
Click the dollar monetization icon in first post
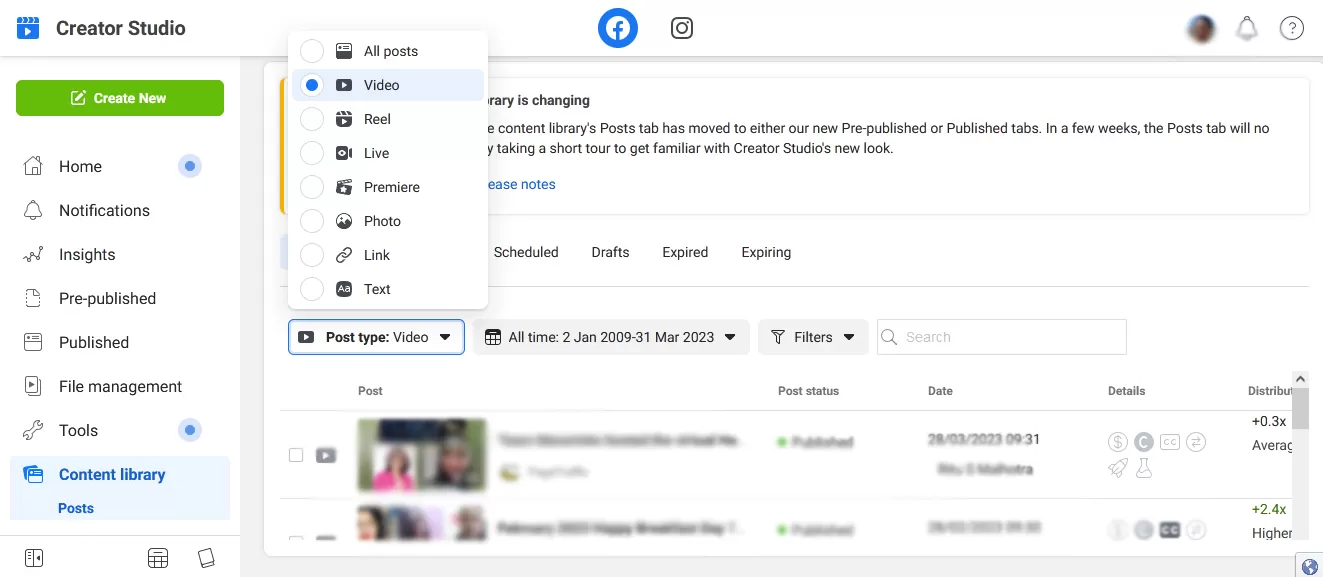pos(1118,442)
